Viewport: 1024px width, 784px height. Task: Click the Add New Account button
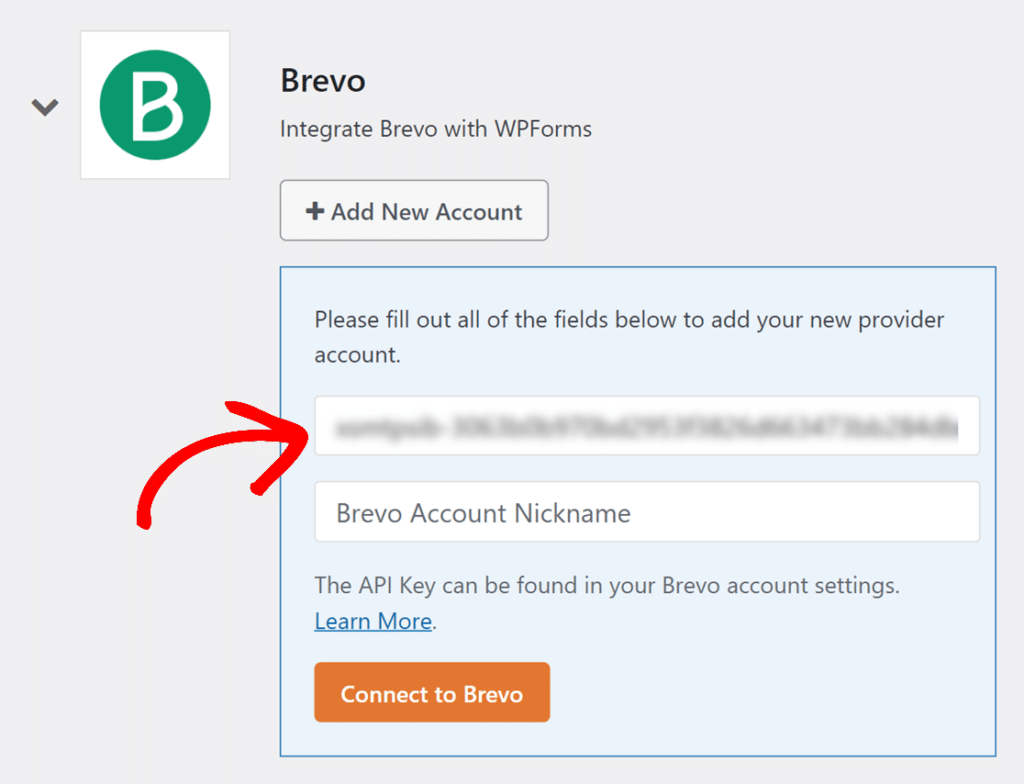click(x=413, y=211)
